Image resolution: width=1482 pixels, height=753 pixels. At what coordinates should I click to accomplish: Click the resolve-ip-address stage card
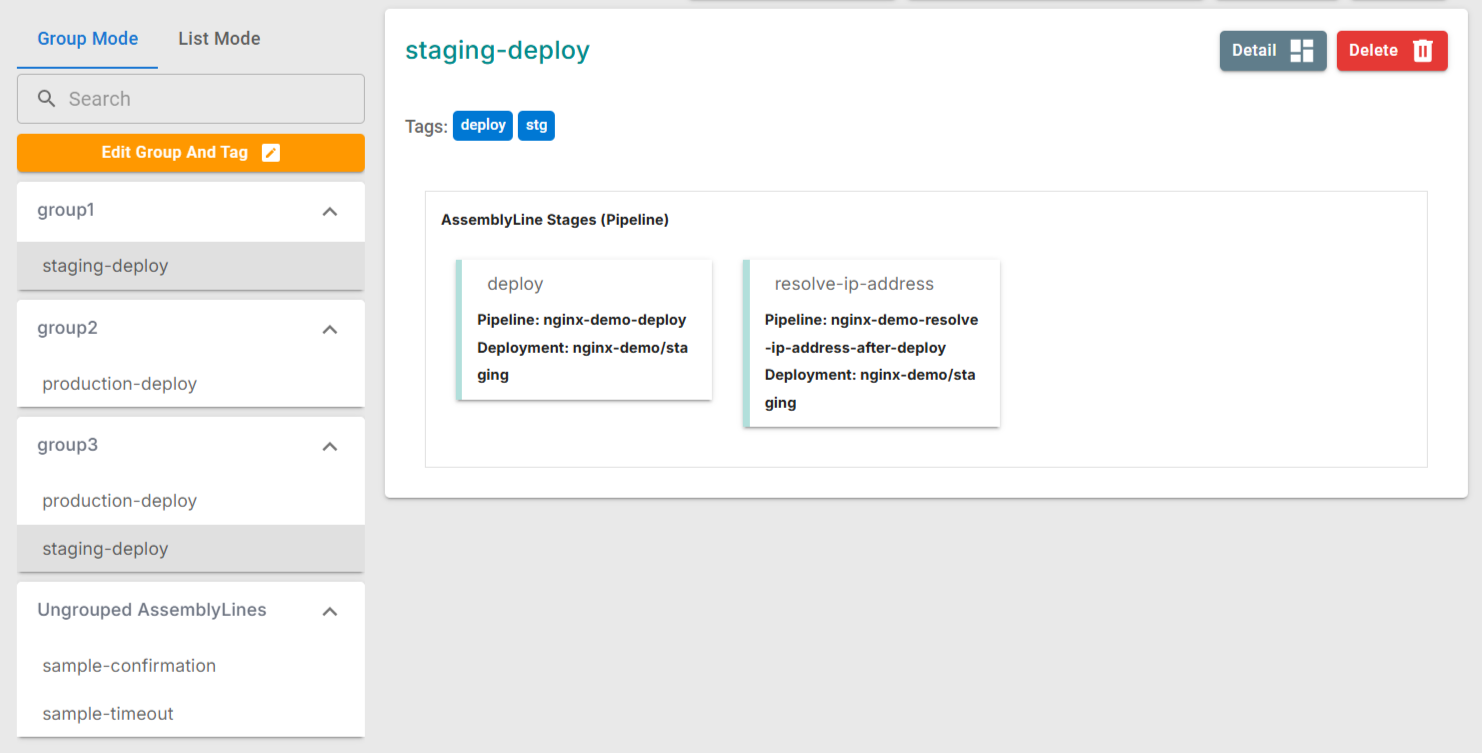[x=872, y=343]
